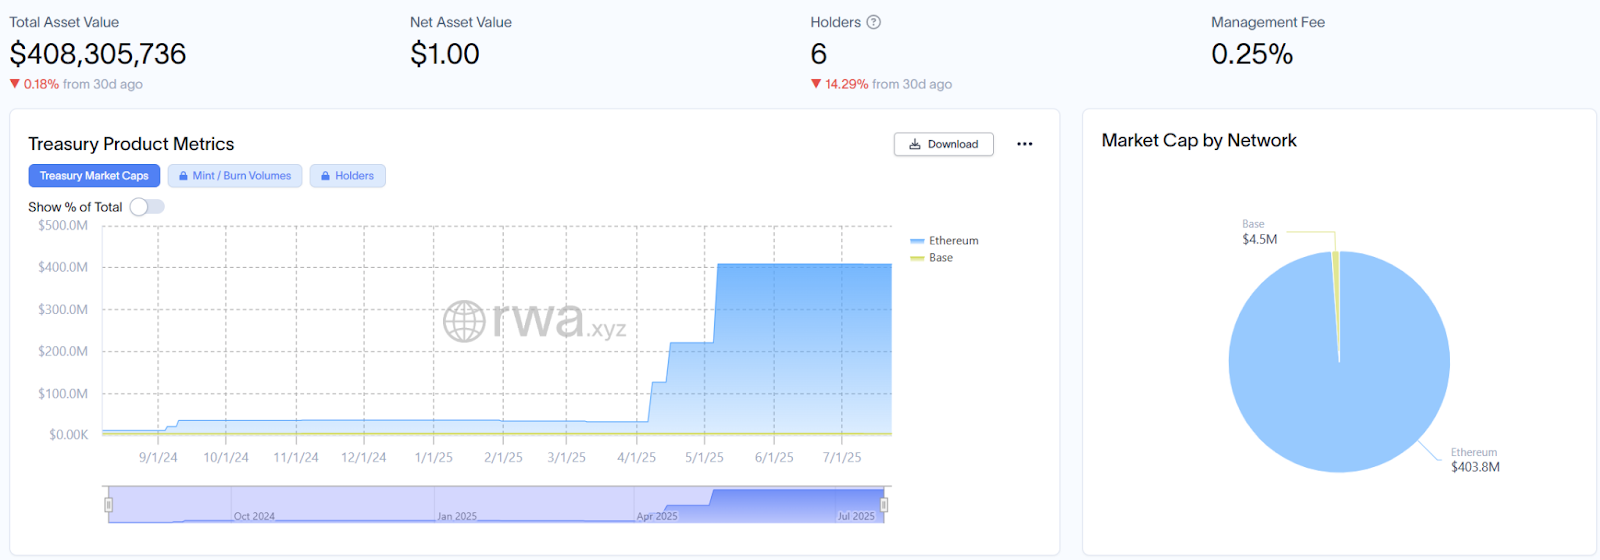Open the locked Holders tab
Image resolution: width=1600 pixels, height=560 pixels.
(347, 176)
